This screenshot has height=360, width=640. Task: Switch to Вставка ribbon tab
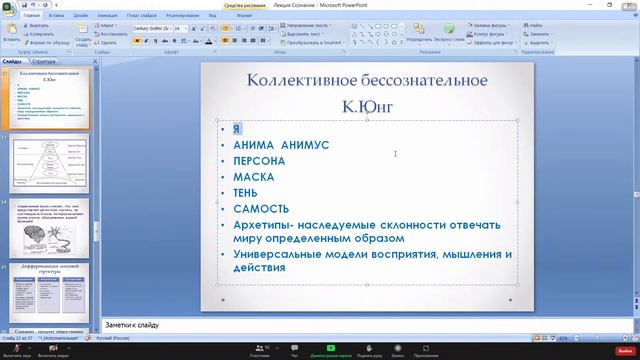[56, 16]
